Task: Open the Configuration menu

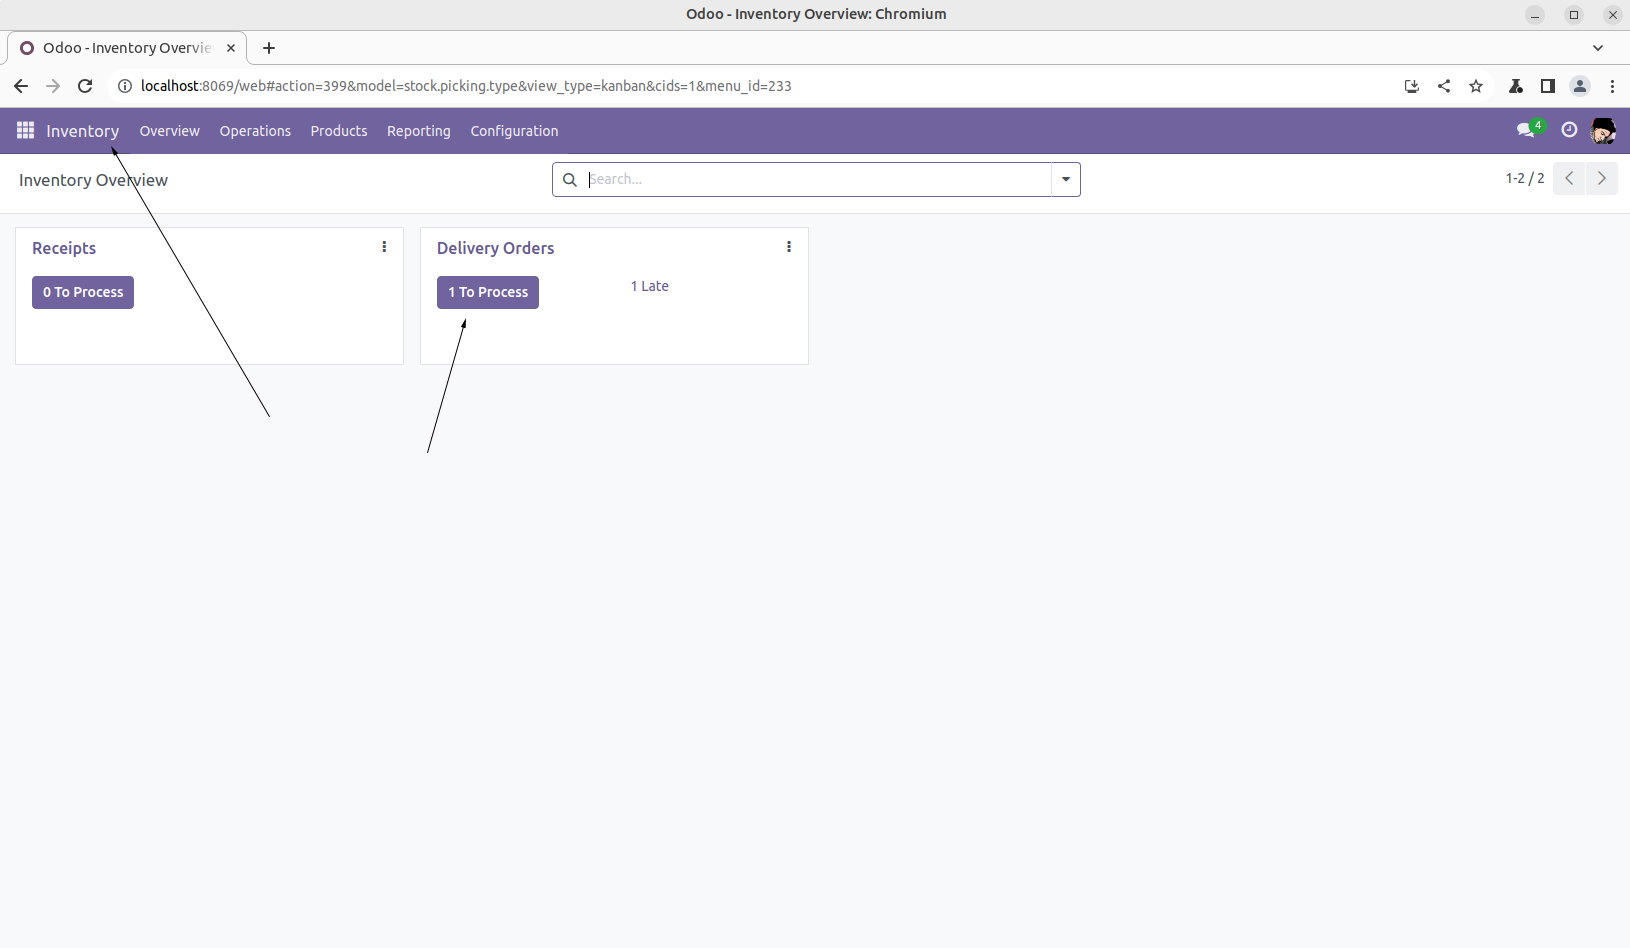Action: pos(514,131)
